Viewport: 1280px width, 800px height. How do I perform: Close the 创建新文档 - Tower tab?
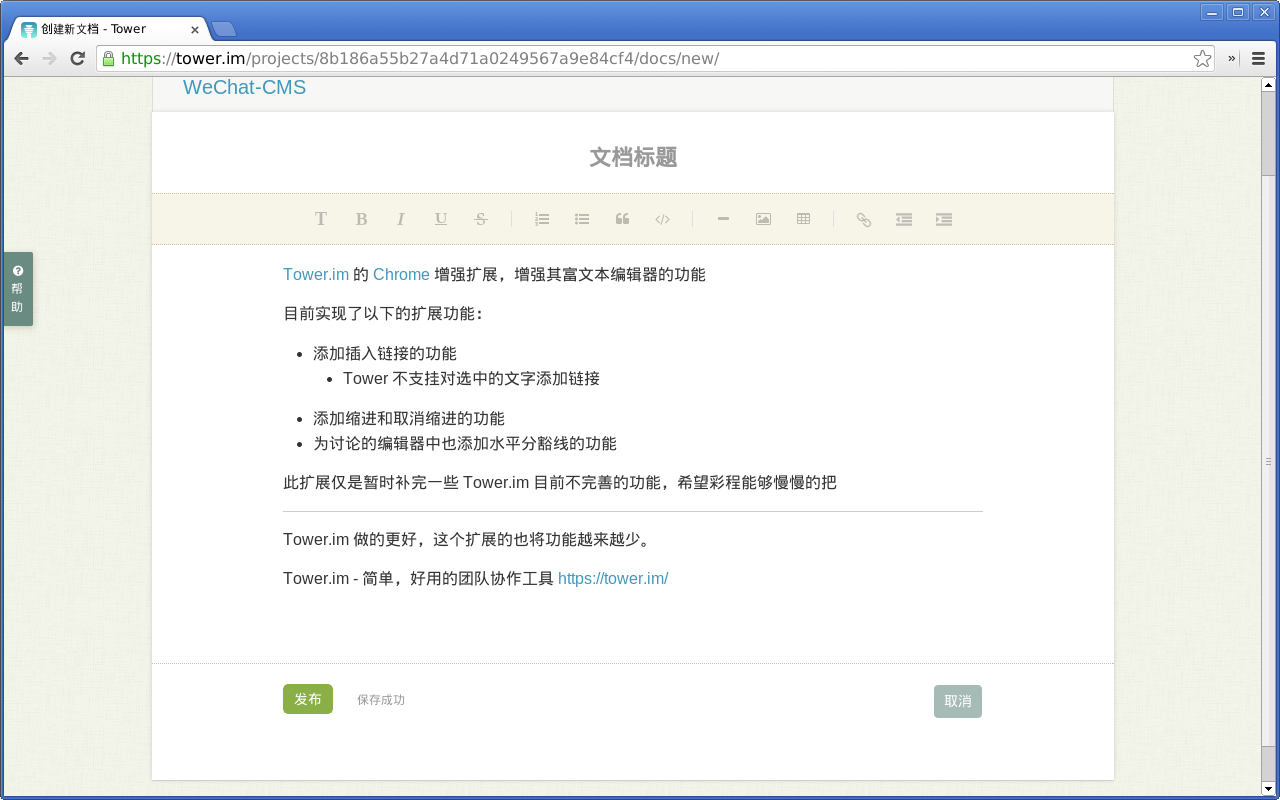(195, 30)
